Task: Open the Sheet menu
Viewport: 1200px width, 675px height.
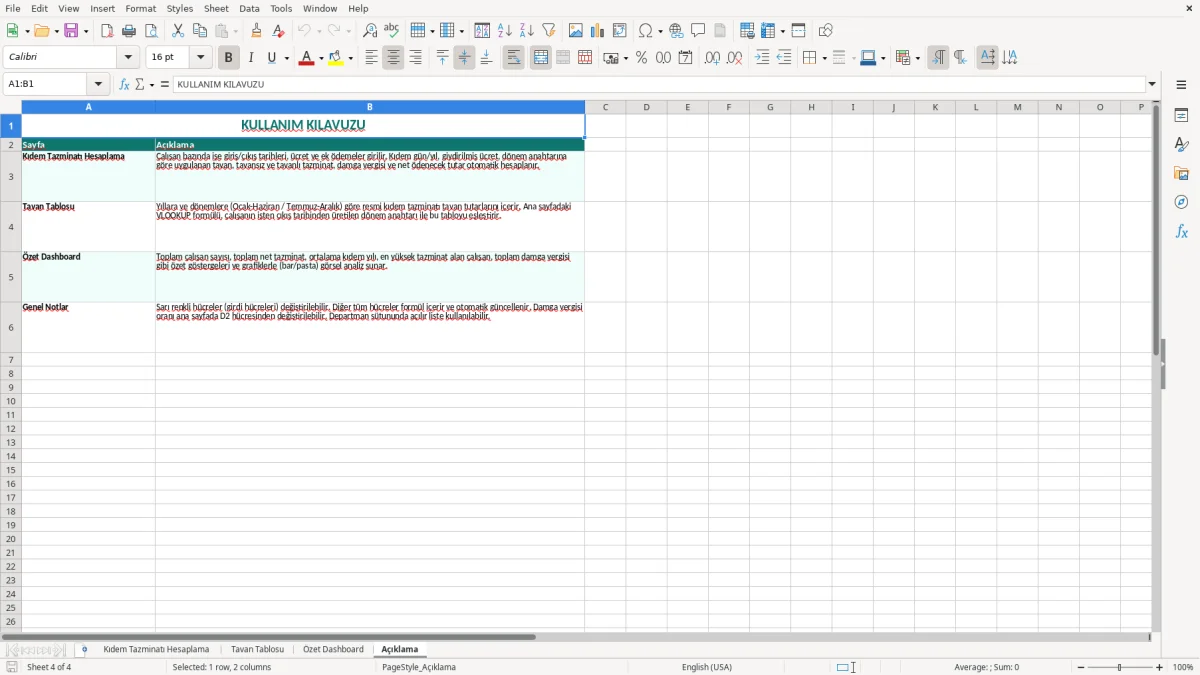Action: click(216, 8)
